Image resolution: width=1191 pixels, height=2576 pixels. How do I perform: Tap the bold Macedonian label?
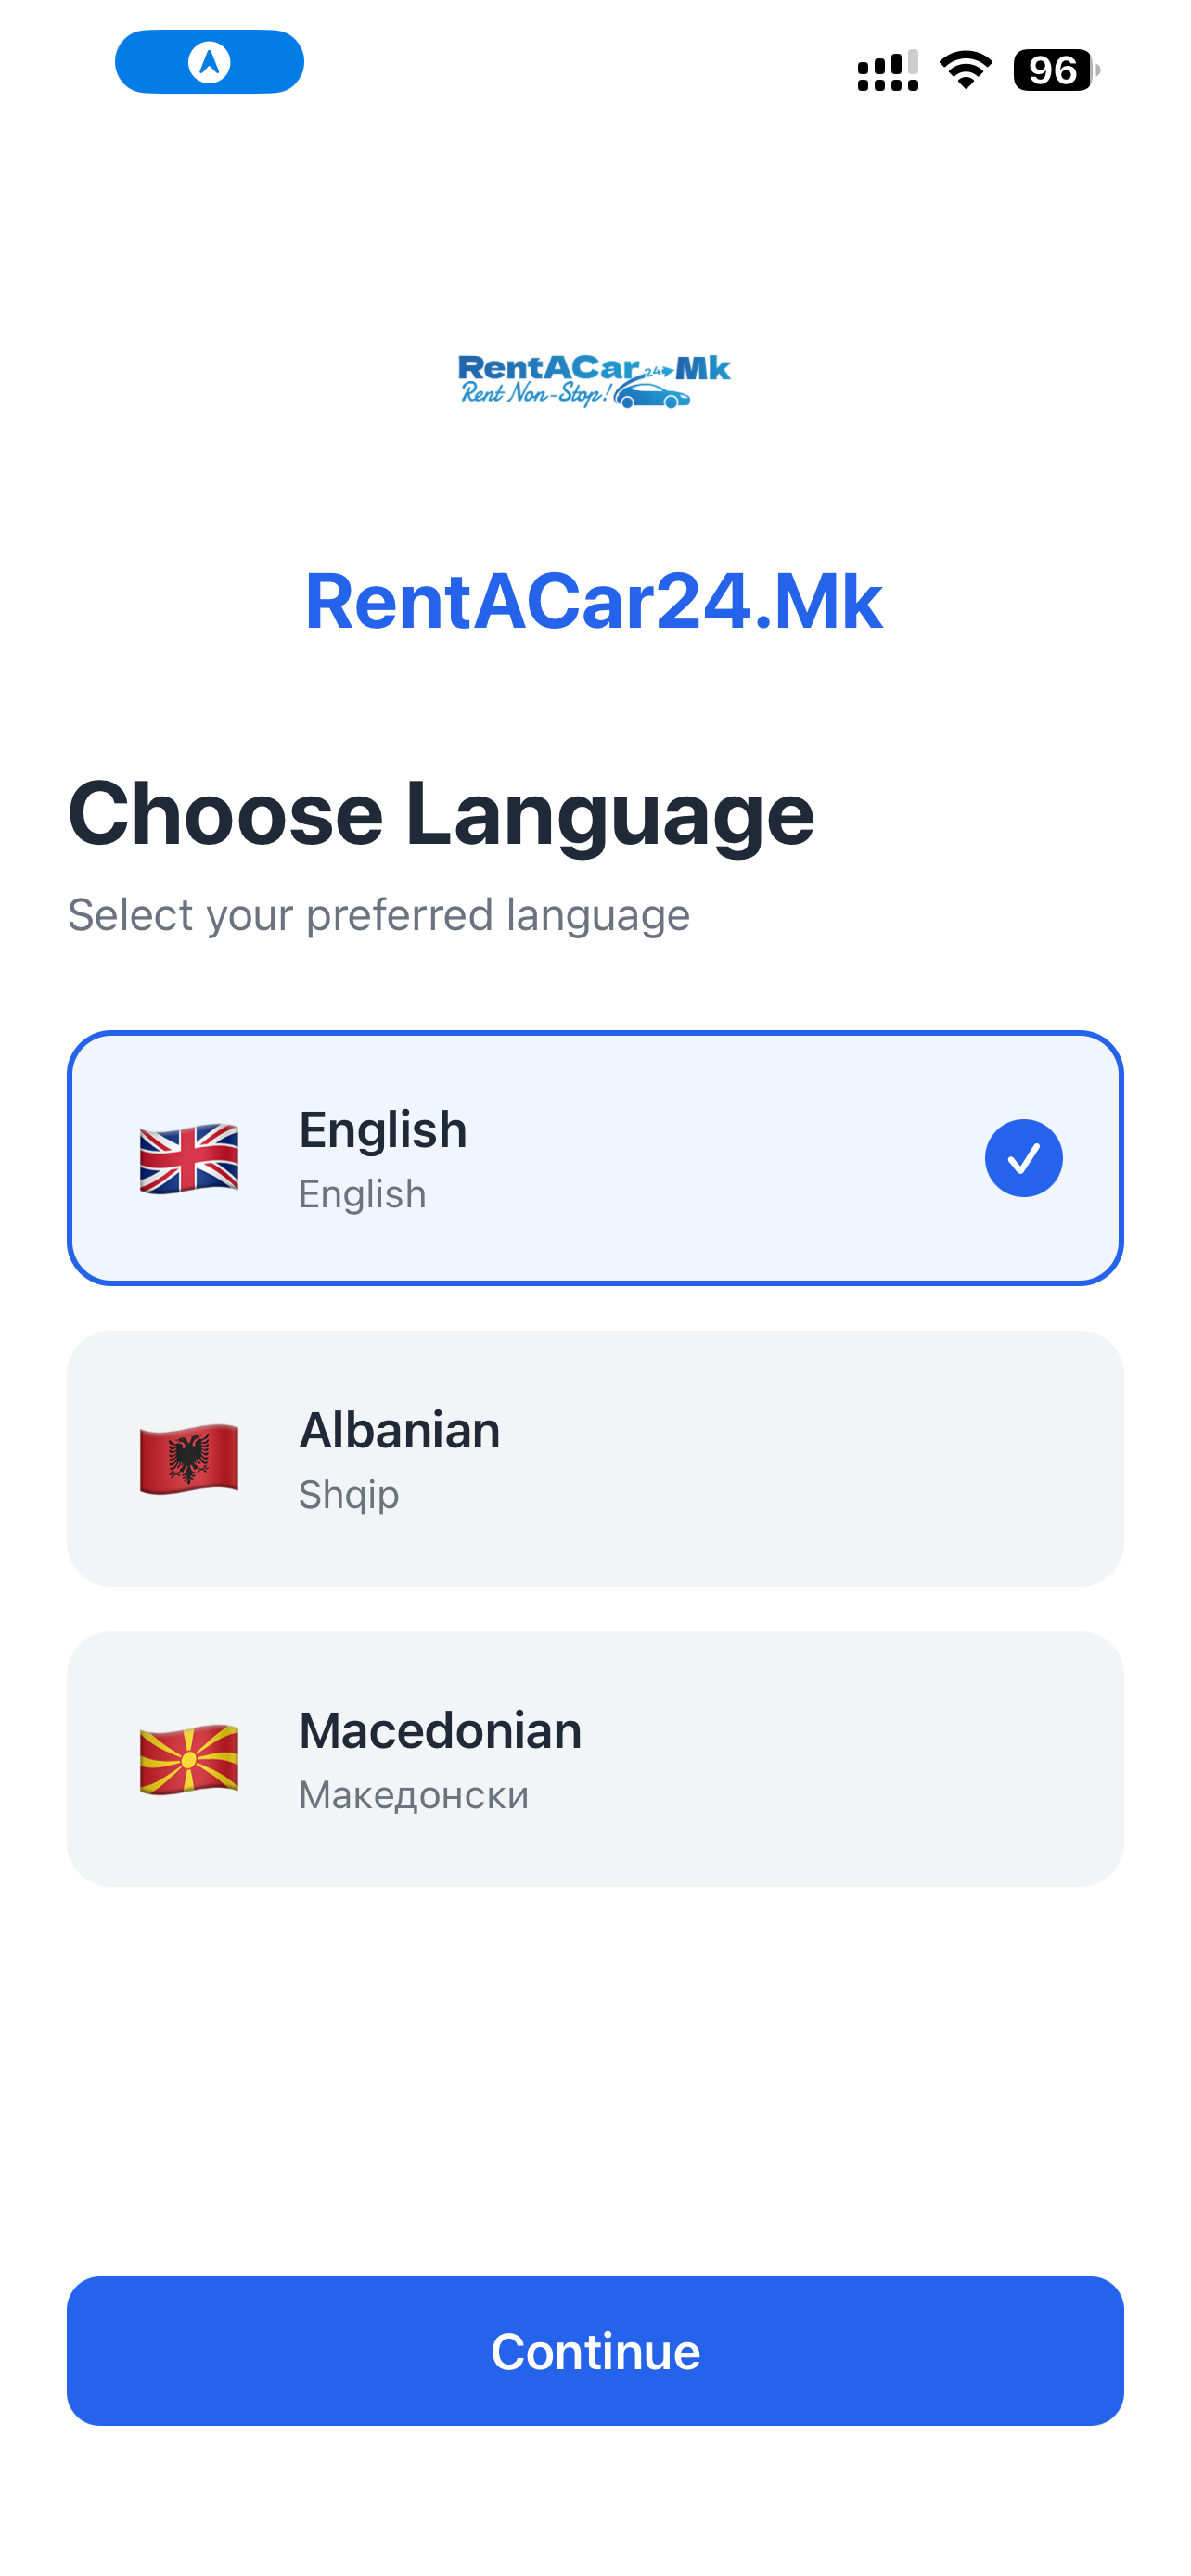pos(440,1731)
